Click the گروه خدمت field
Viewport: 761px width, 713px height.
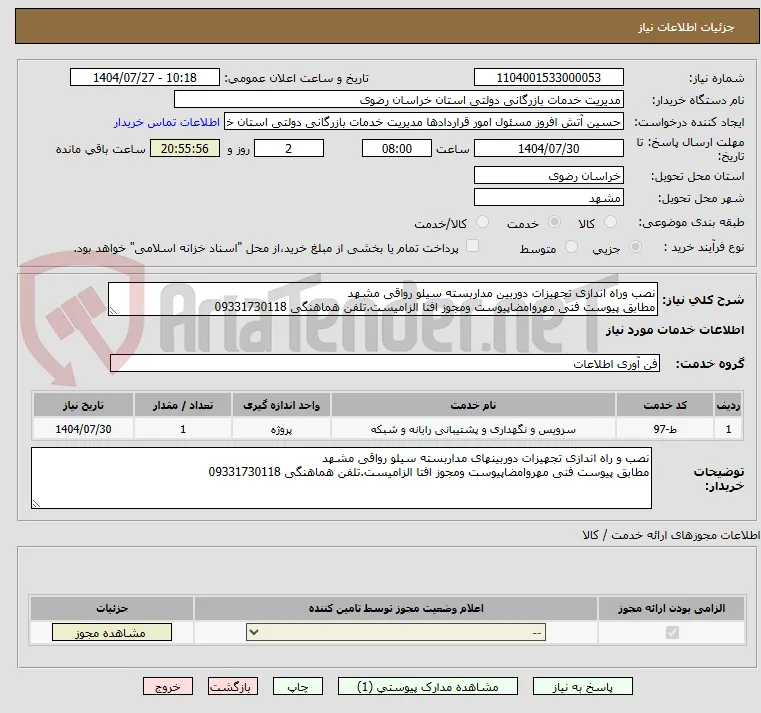tap(385, 364)
